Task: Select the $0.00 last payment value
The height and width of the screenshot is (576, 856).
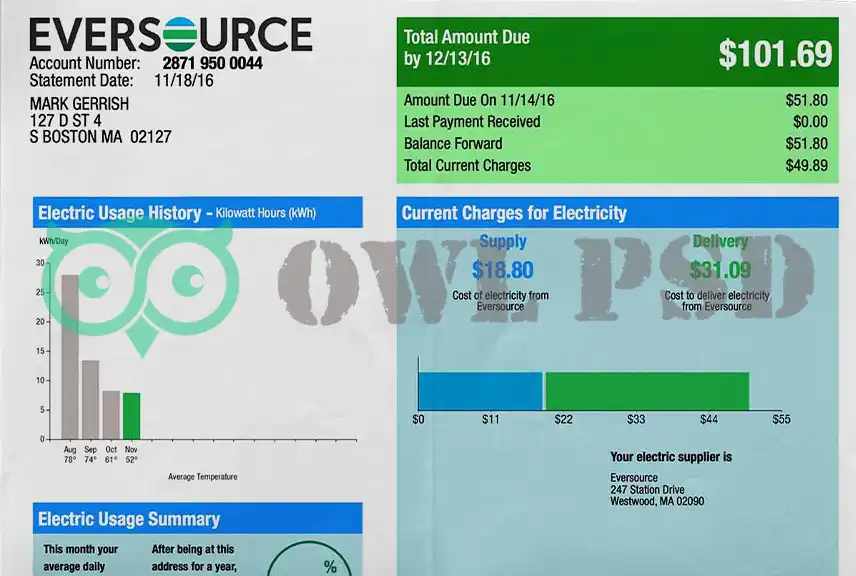Action: [811, 122]
